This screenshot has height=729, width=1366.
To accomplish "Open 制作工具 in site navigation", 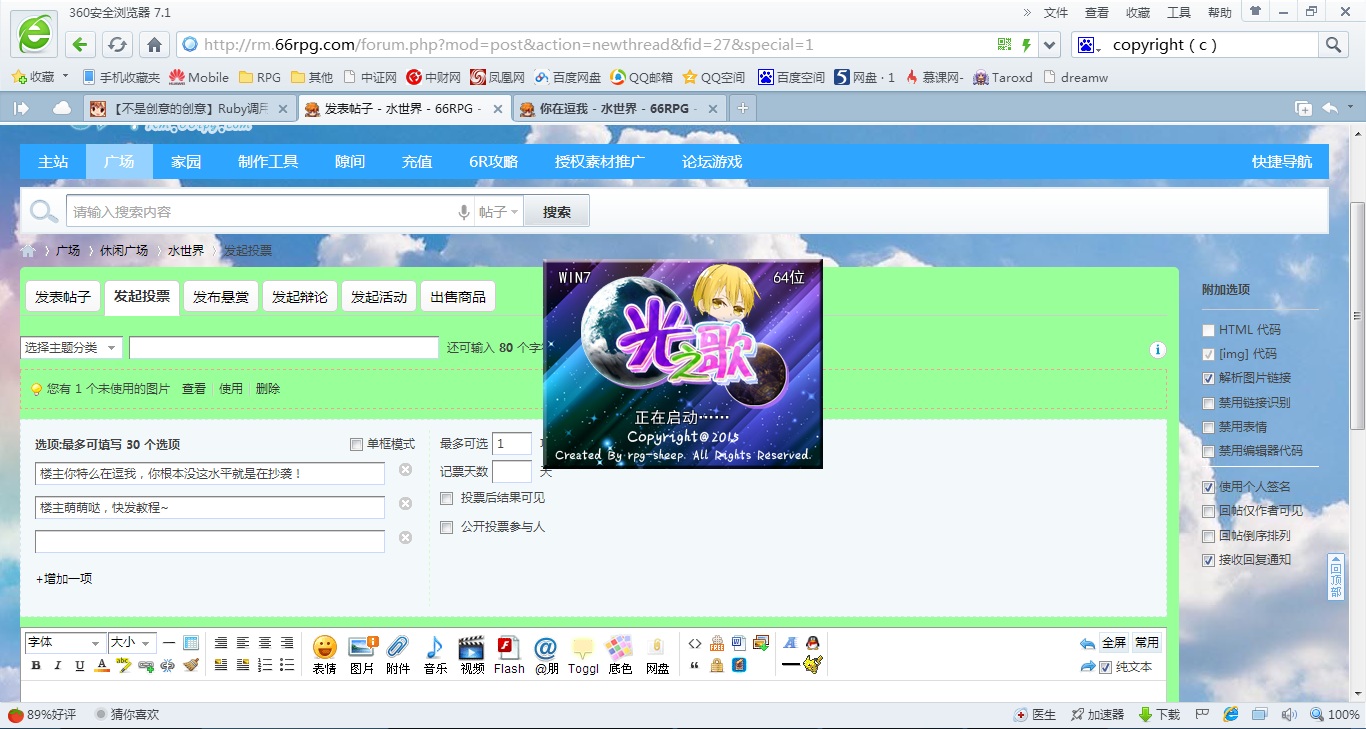I will coord(268,161).
